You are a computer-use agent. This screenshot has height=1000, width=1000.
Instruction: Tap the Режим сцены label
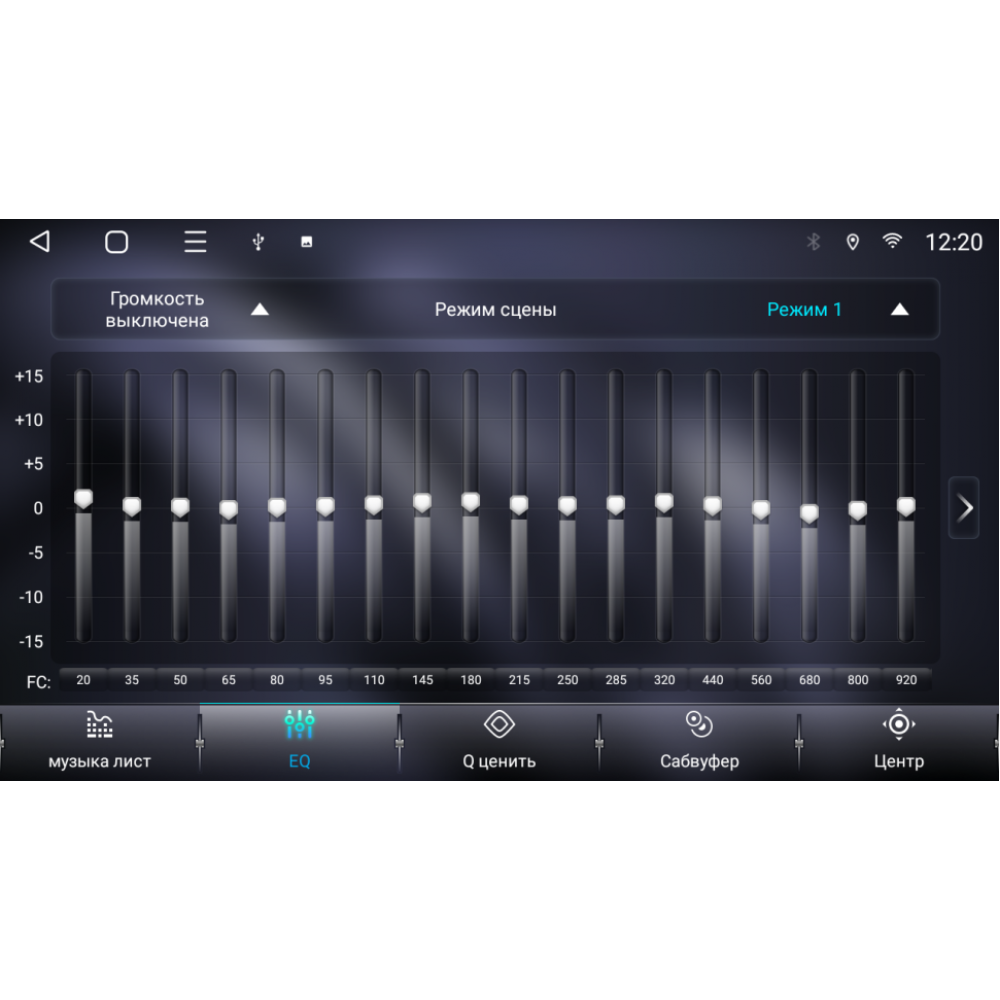click(496, 309)
